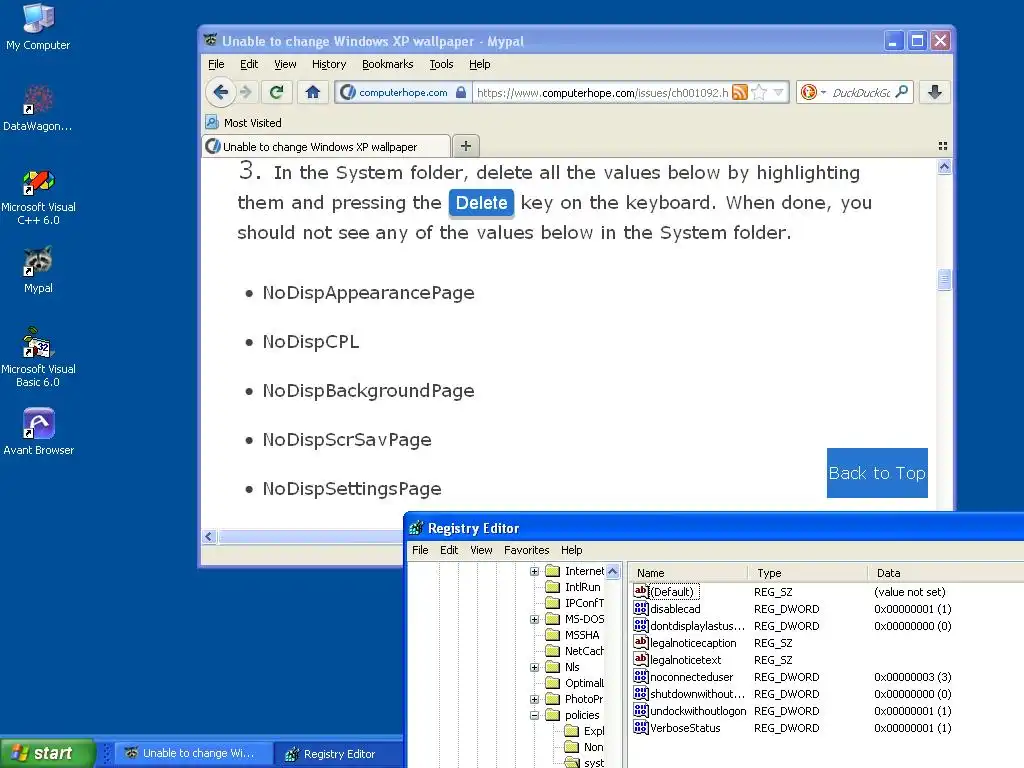Open DataWagon desktop shortcut
This screenshot has width=1024, height=768.
point(38,108)
